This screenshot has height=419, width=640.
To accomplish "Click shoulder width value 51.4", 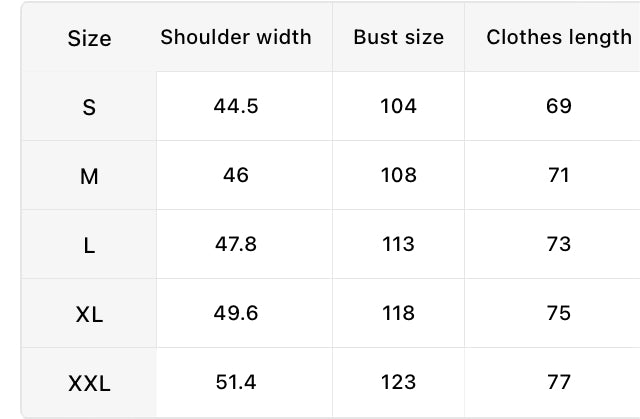I will tap(236, 382).
